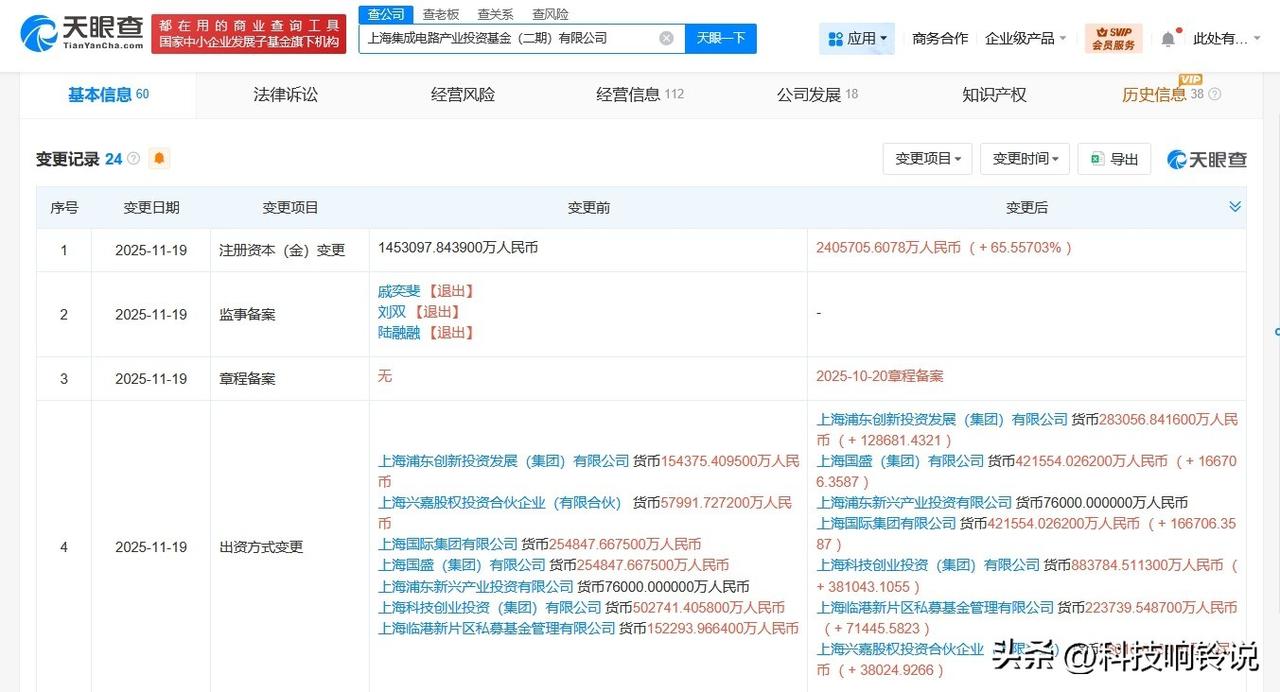Open 上海国际集团有限公司 link in 变更前 column
Screen dimensions: 1280x692
tap(448, 545)
